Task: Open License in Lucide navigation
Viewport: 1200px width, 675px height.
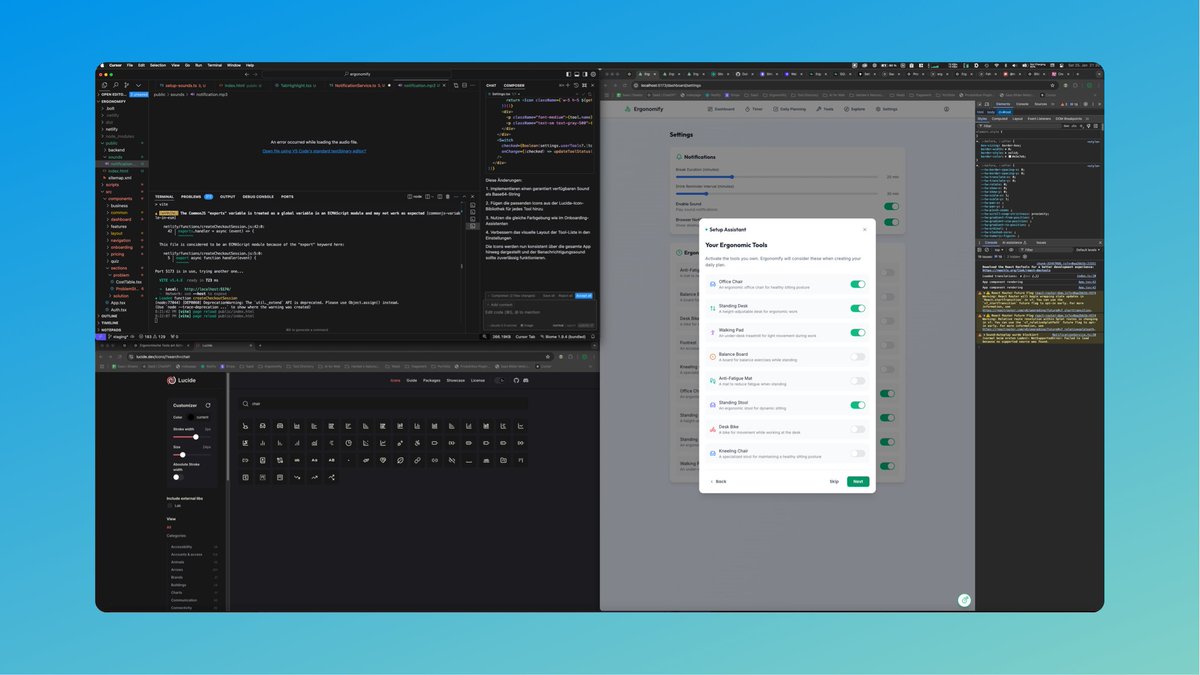Action: 478,380
